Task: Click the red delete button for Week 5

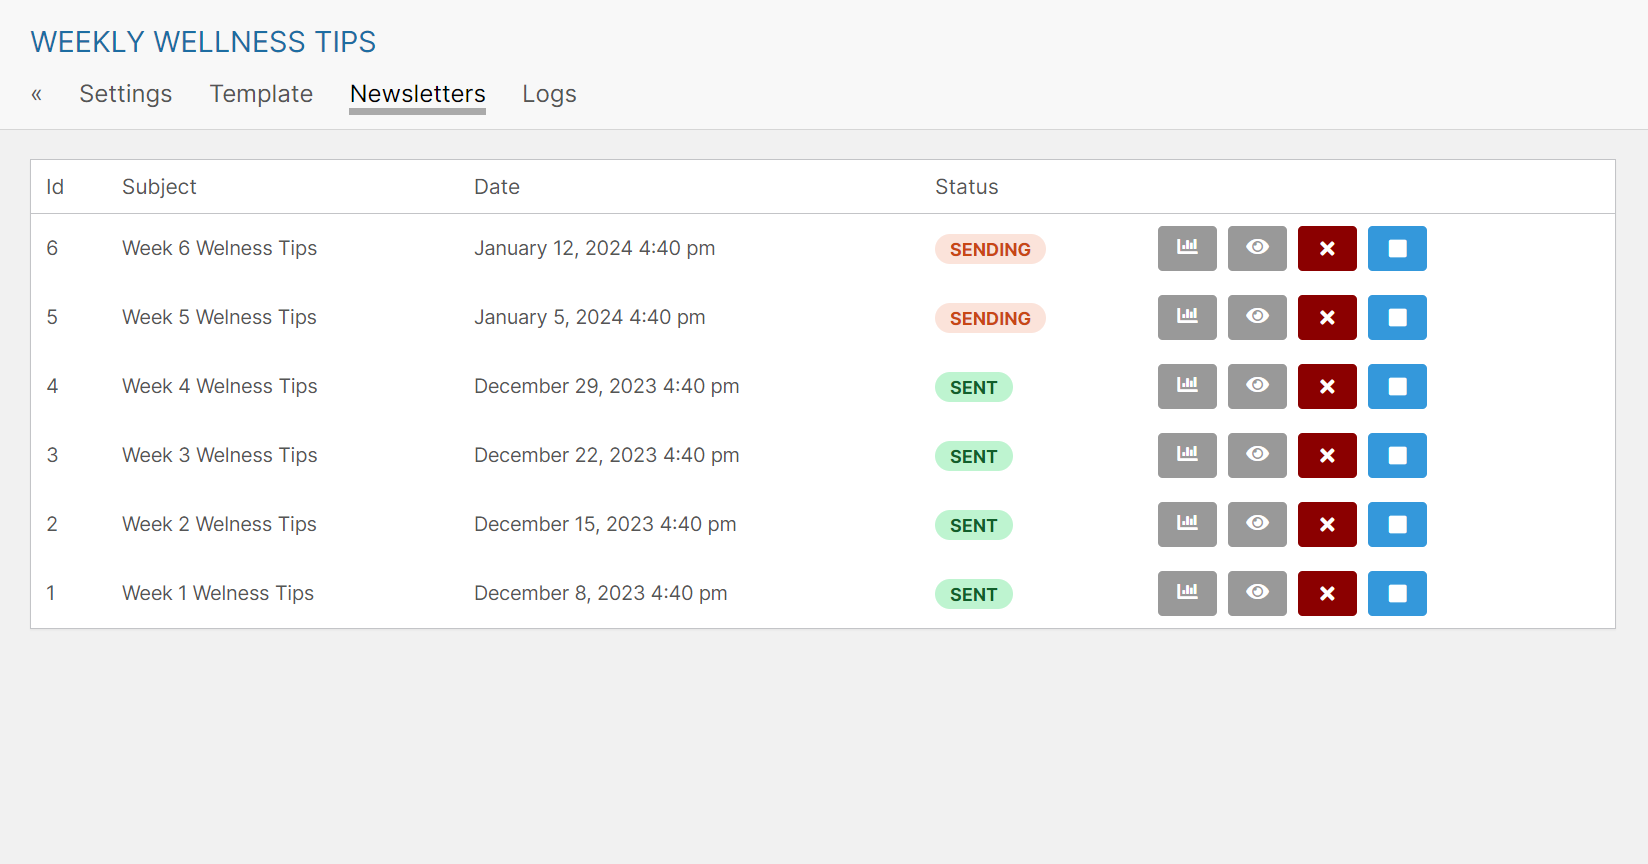Action: tap(1327, 317)
